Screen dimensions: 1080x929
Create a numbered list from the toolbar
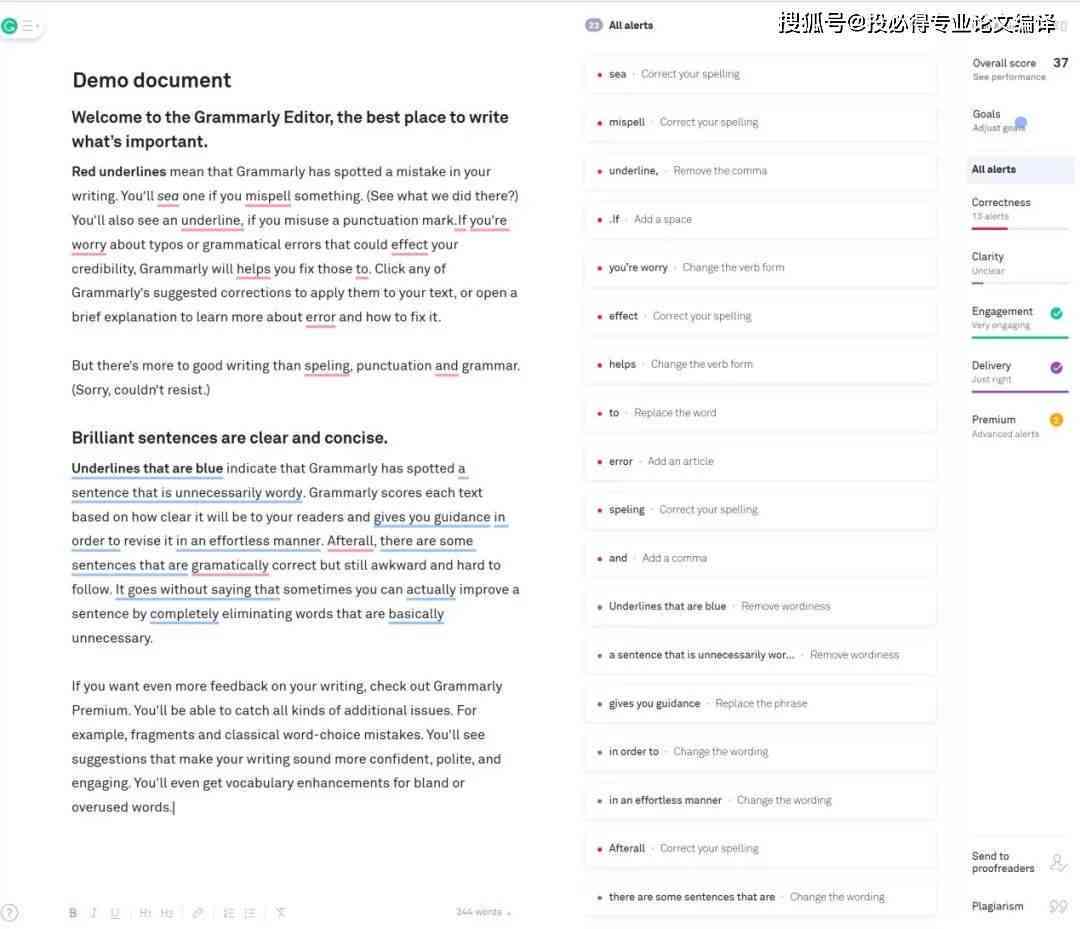(229, 913)
